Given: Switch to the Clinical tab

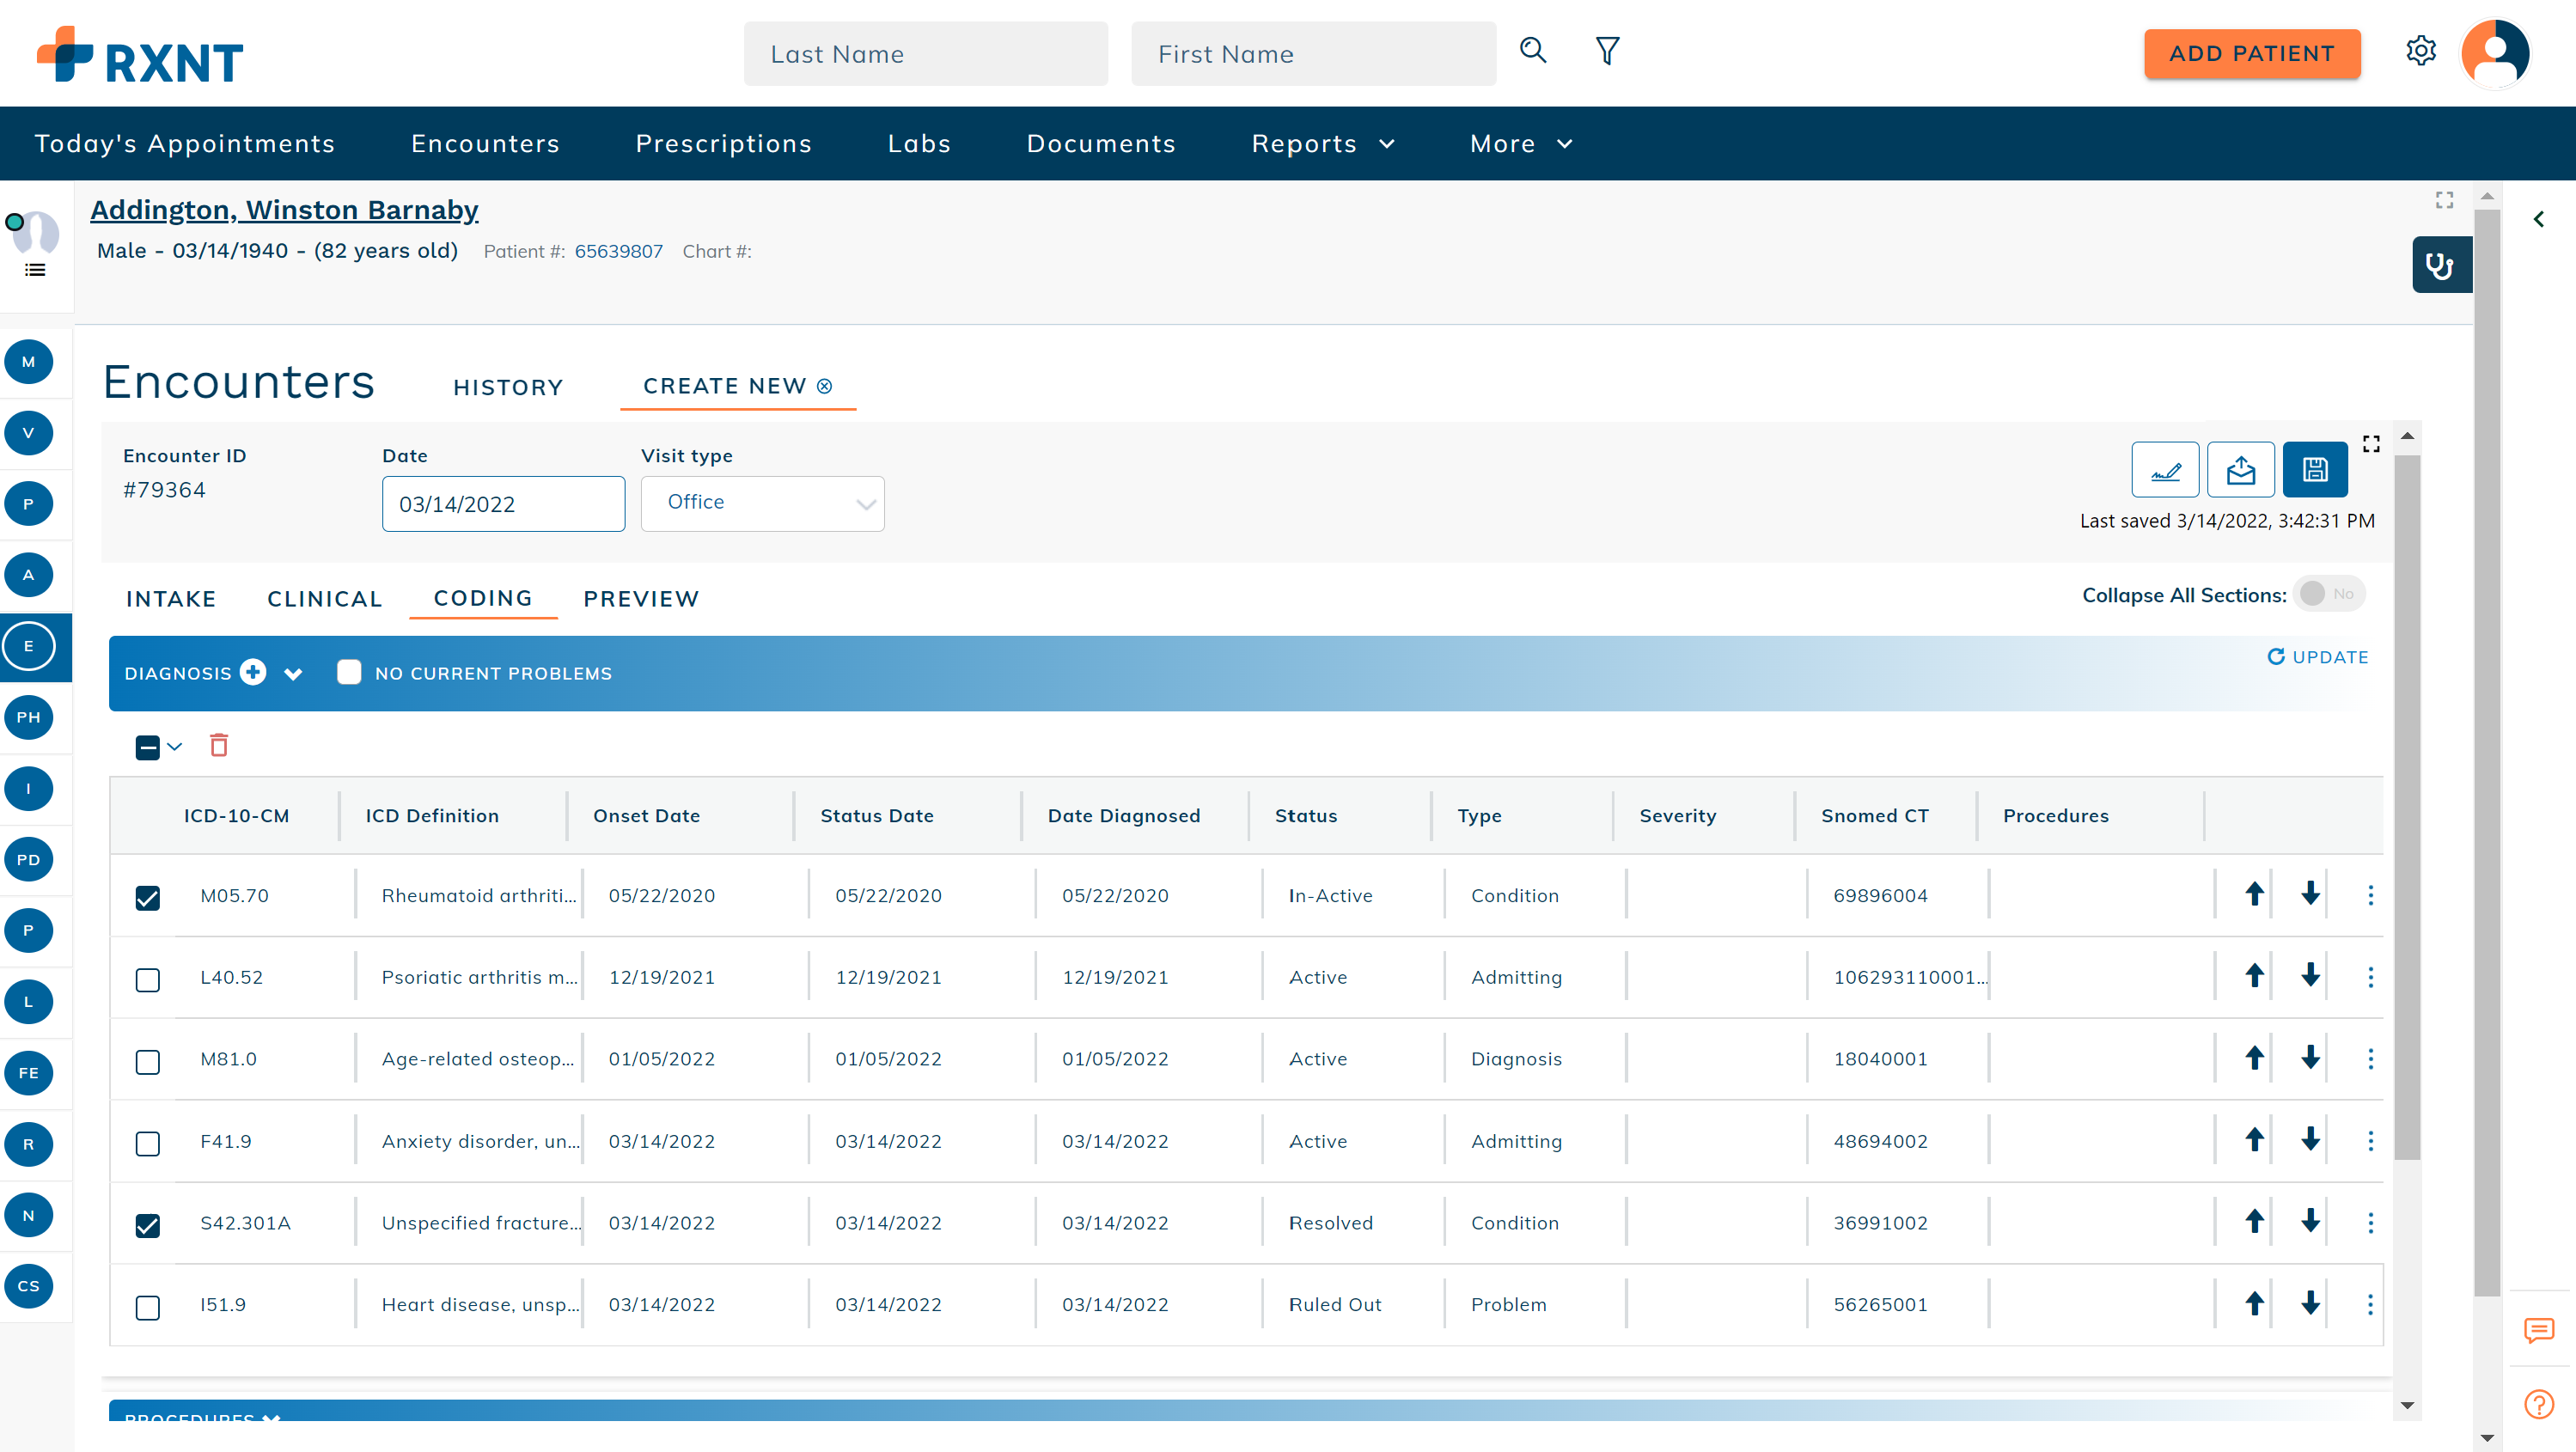Looking at the screenshot, I should [x=325, y=598].
